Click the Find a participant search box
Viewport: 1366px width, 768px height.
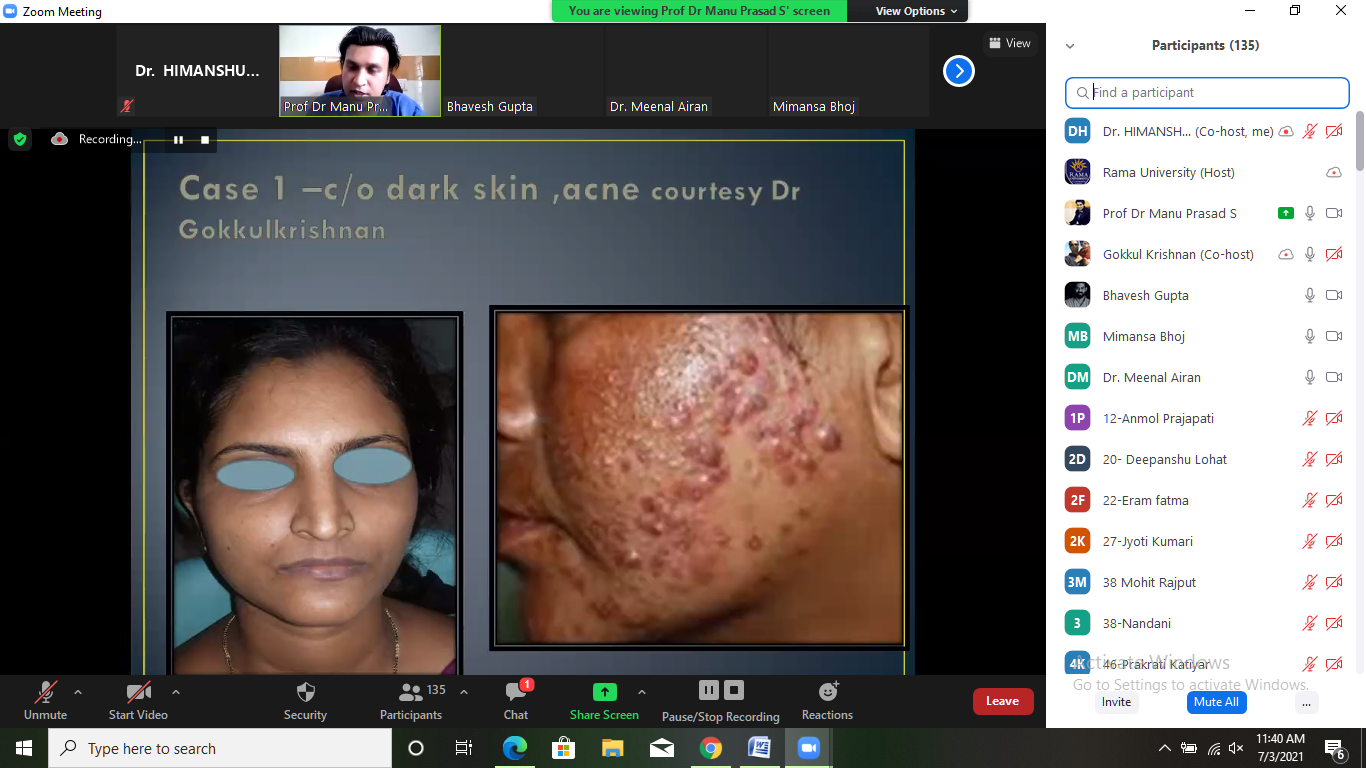click(1207, 92)
